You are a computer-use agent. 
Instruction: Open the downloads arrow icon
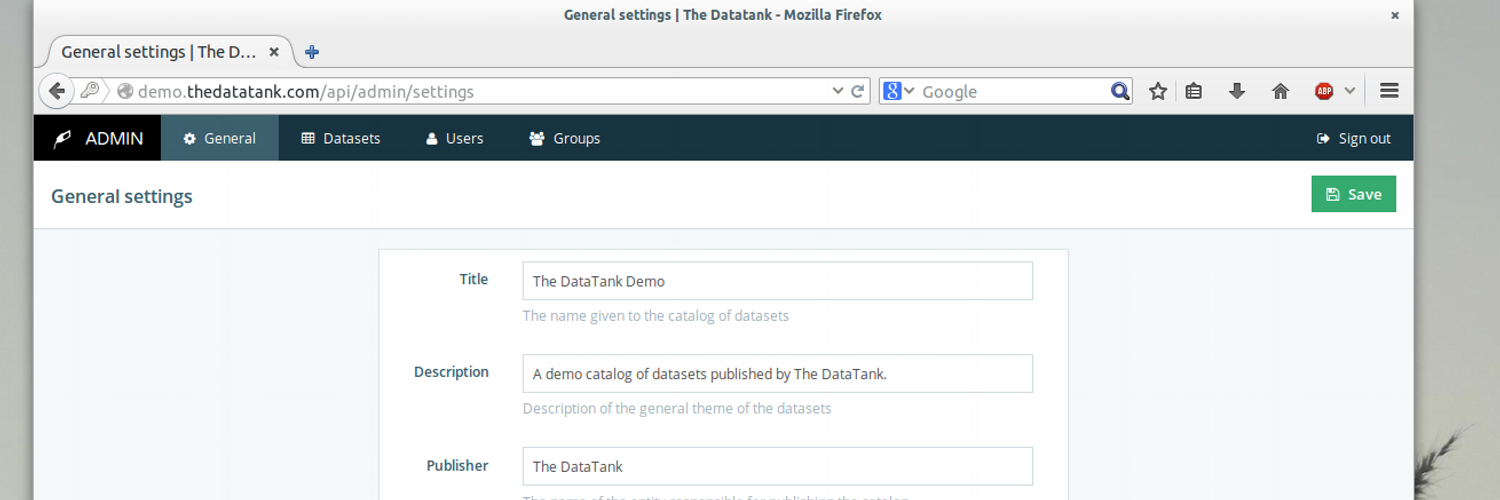[1237, 91]
